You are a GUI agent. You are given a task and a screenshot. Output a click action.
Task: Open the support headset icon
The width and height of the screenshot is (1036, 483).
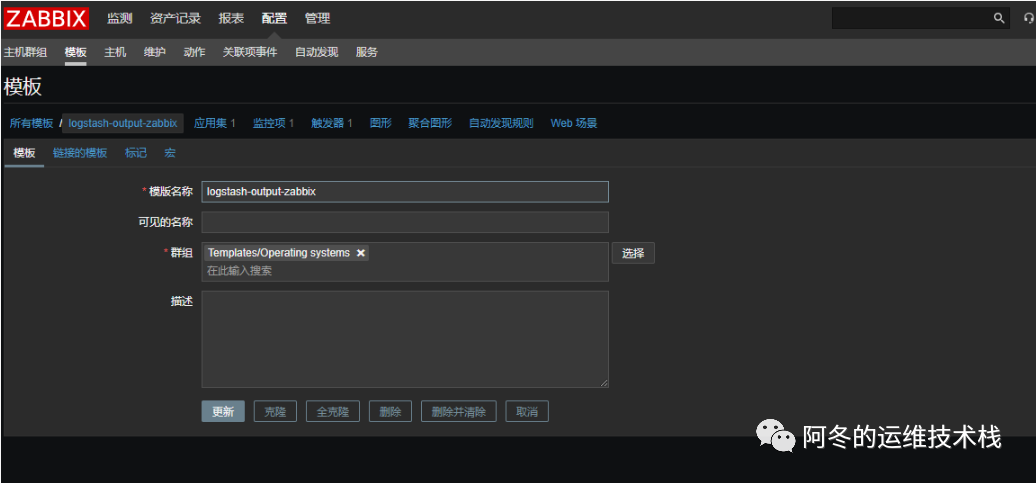[1028, 19]
